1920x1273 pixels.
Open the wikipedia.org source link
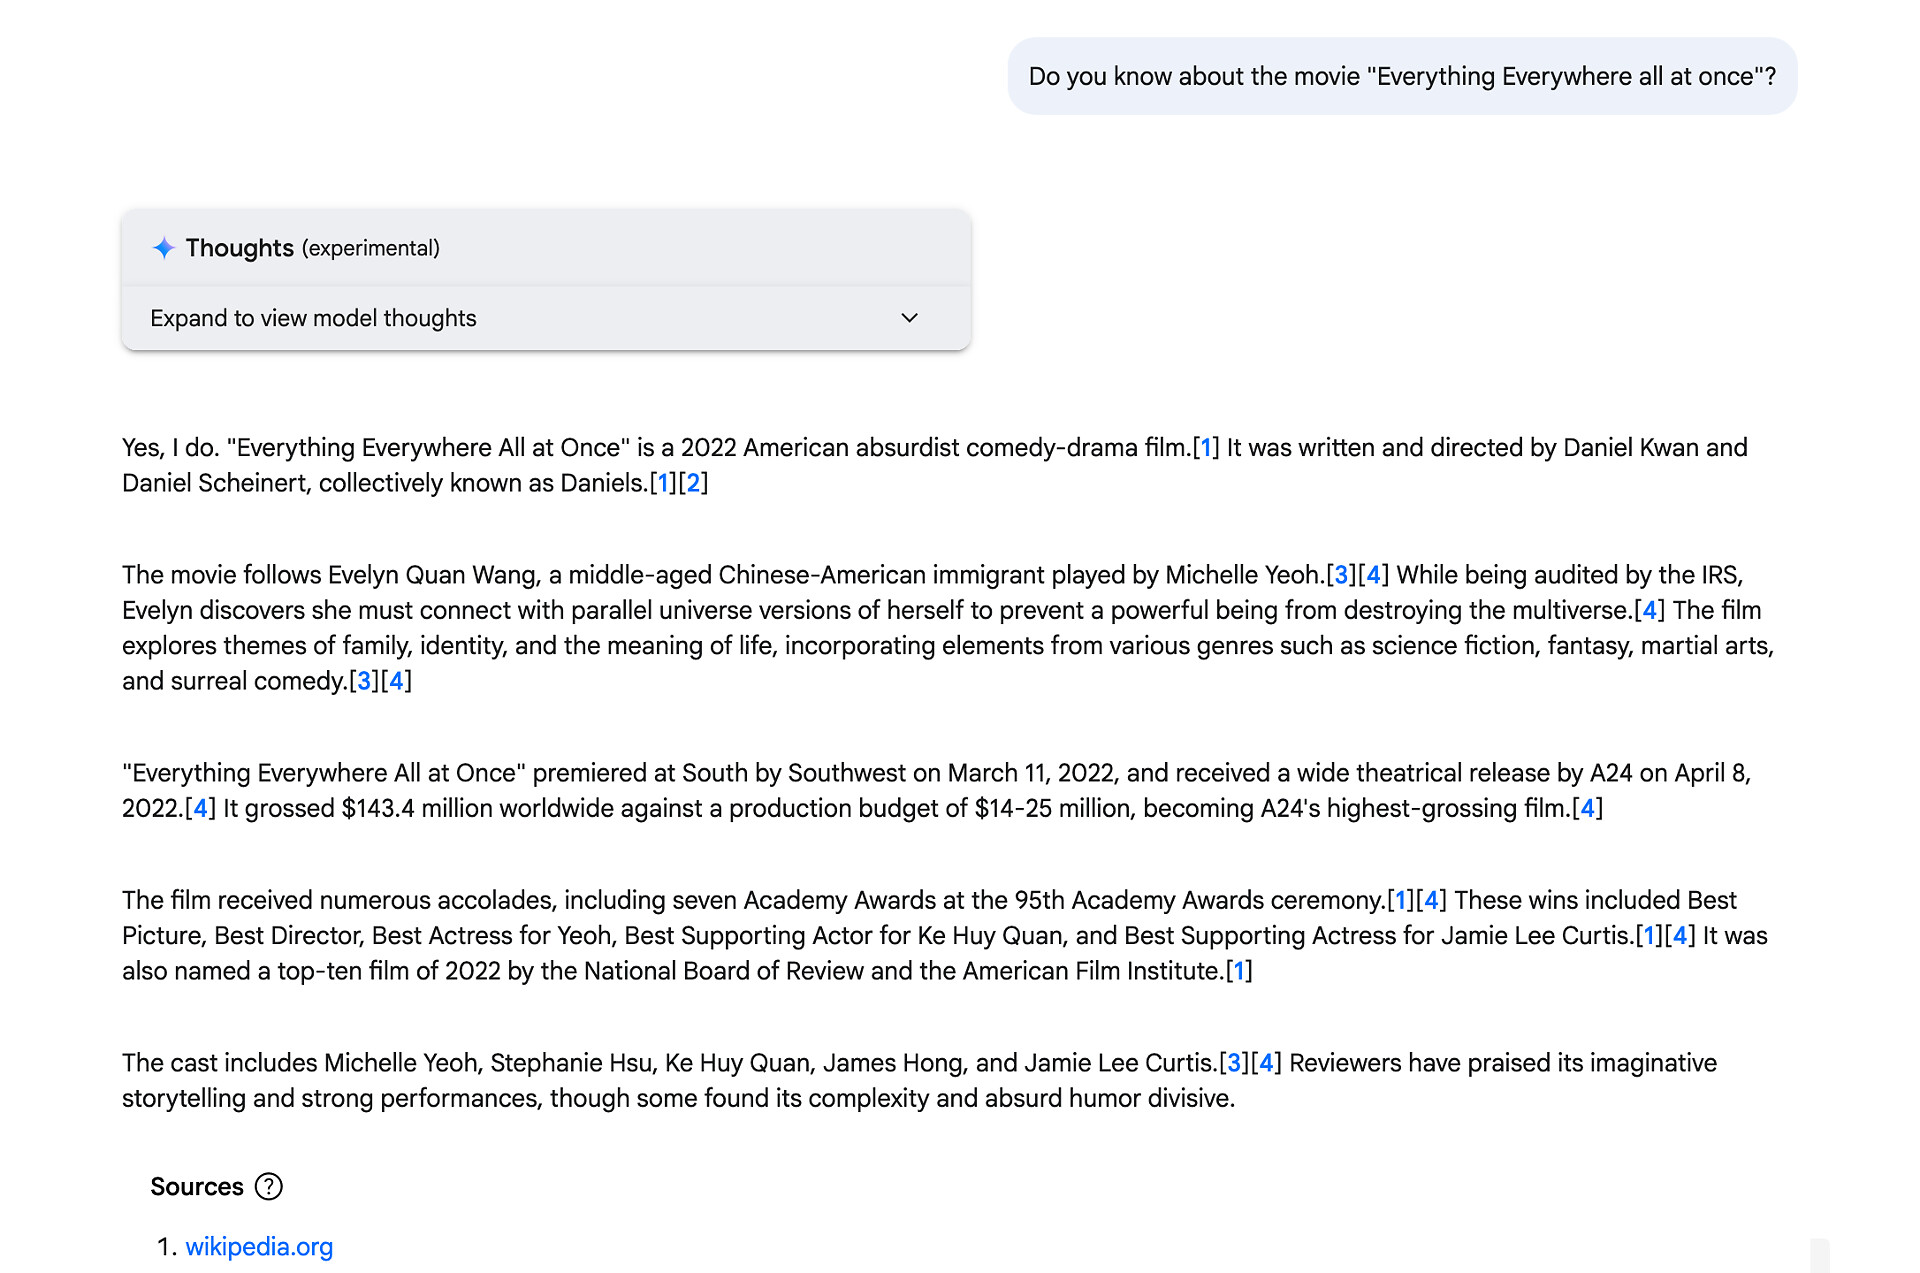tap(259, 1246)
